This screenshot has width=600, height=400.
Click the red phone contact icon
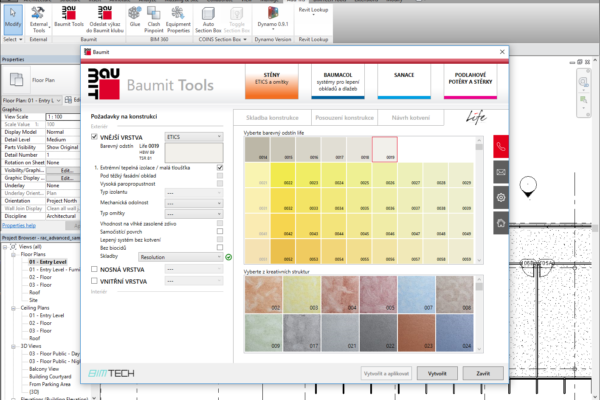pos(501,147)
